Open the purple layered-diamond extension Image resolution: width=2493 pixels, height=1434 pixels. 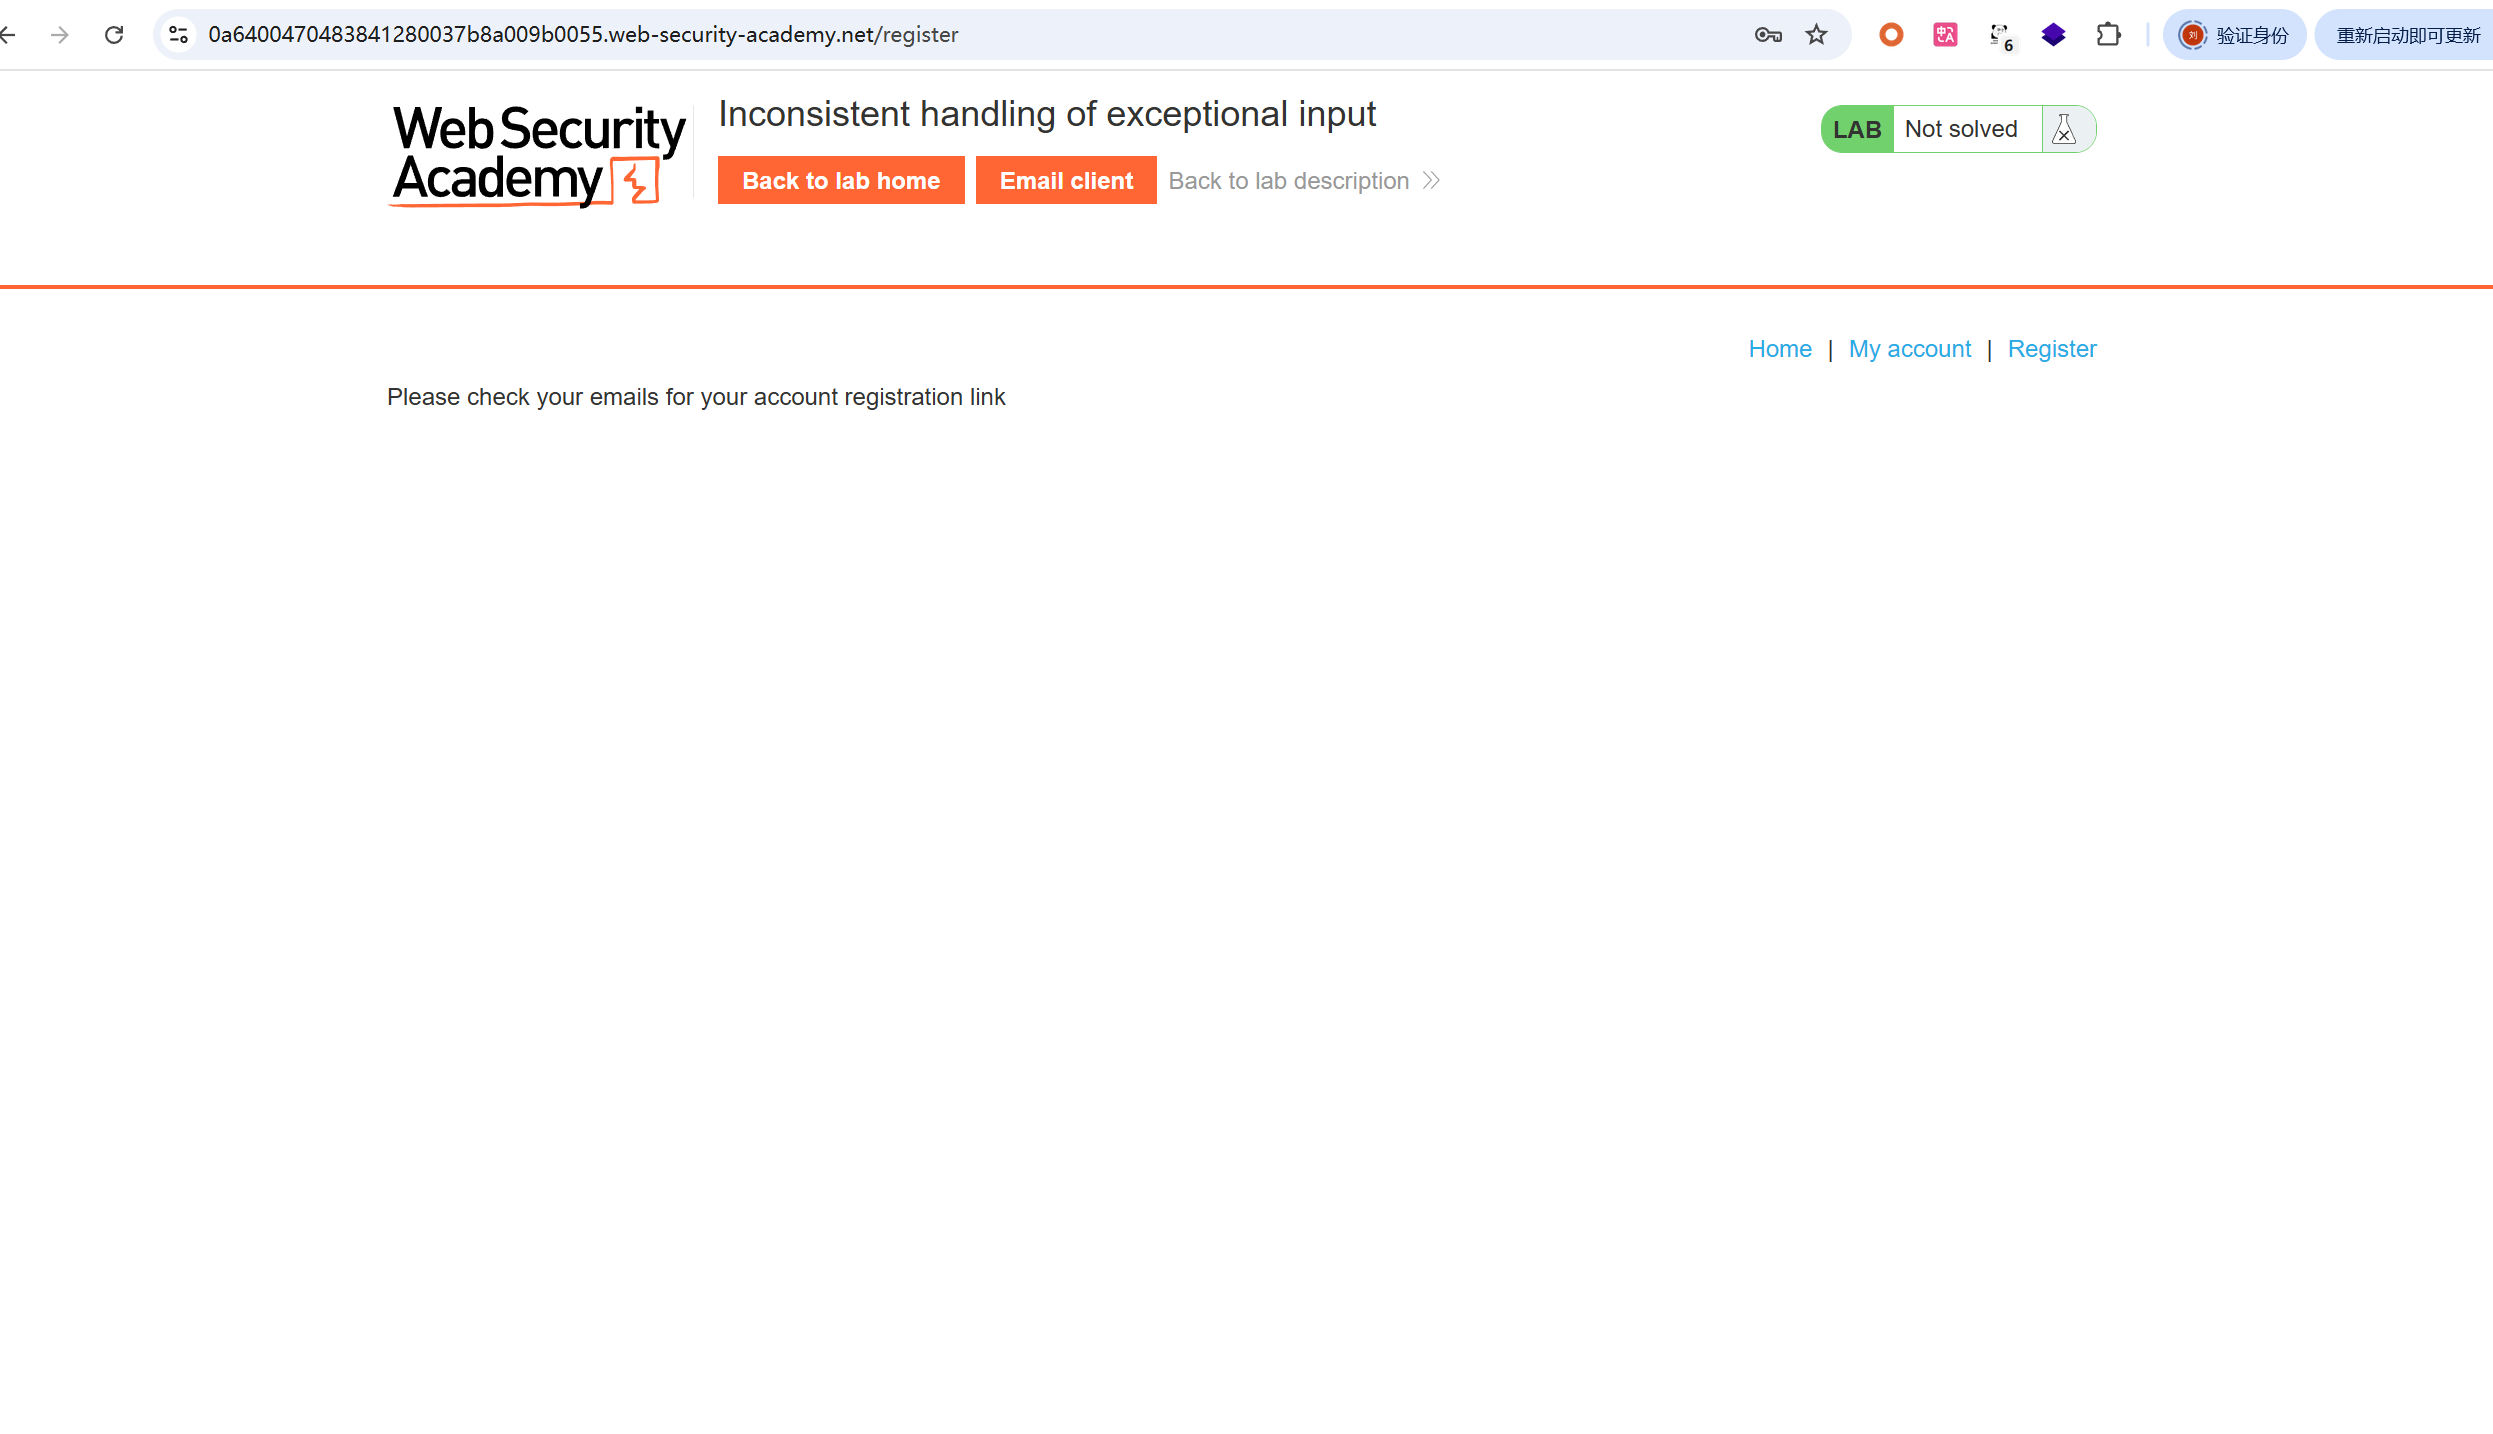click(x=2053, y=35)
